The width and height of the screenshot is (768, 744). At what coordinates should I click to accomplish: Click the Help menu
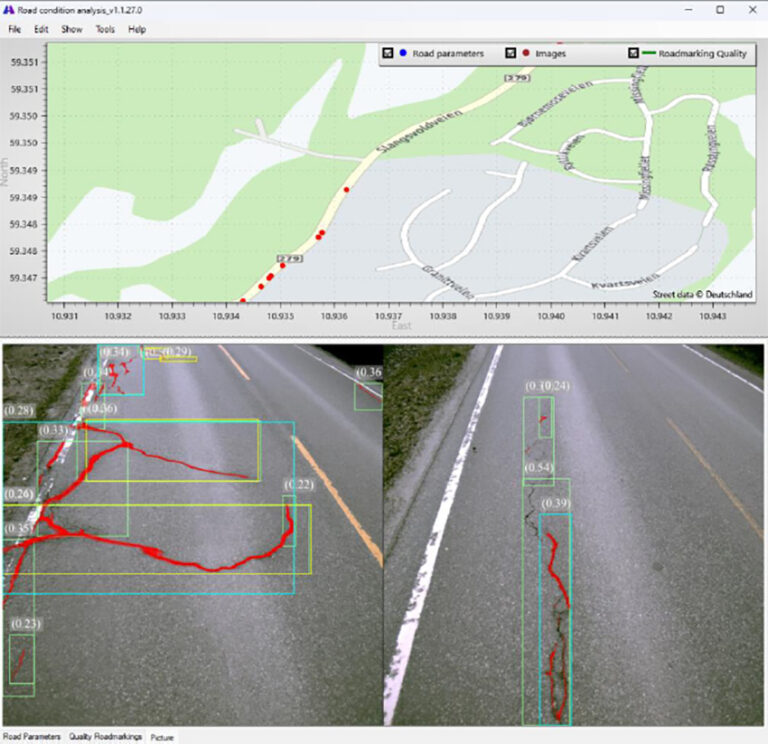click(137, 29)
